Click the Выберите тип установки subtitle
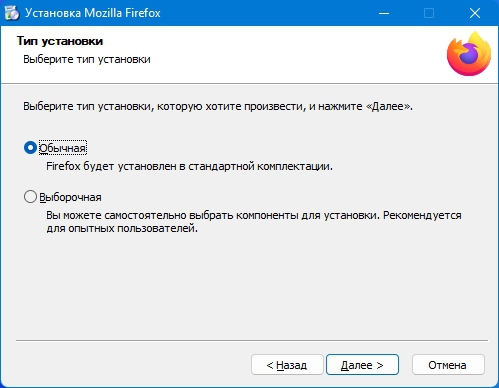Viewport: 499px width, 388px height. pos(87,59)
